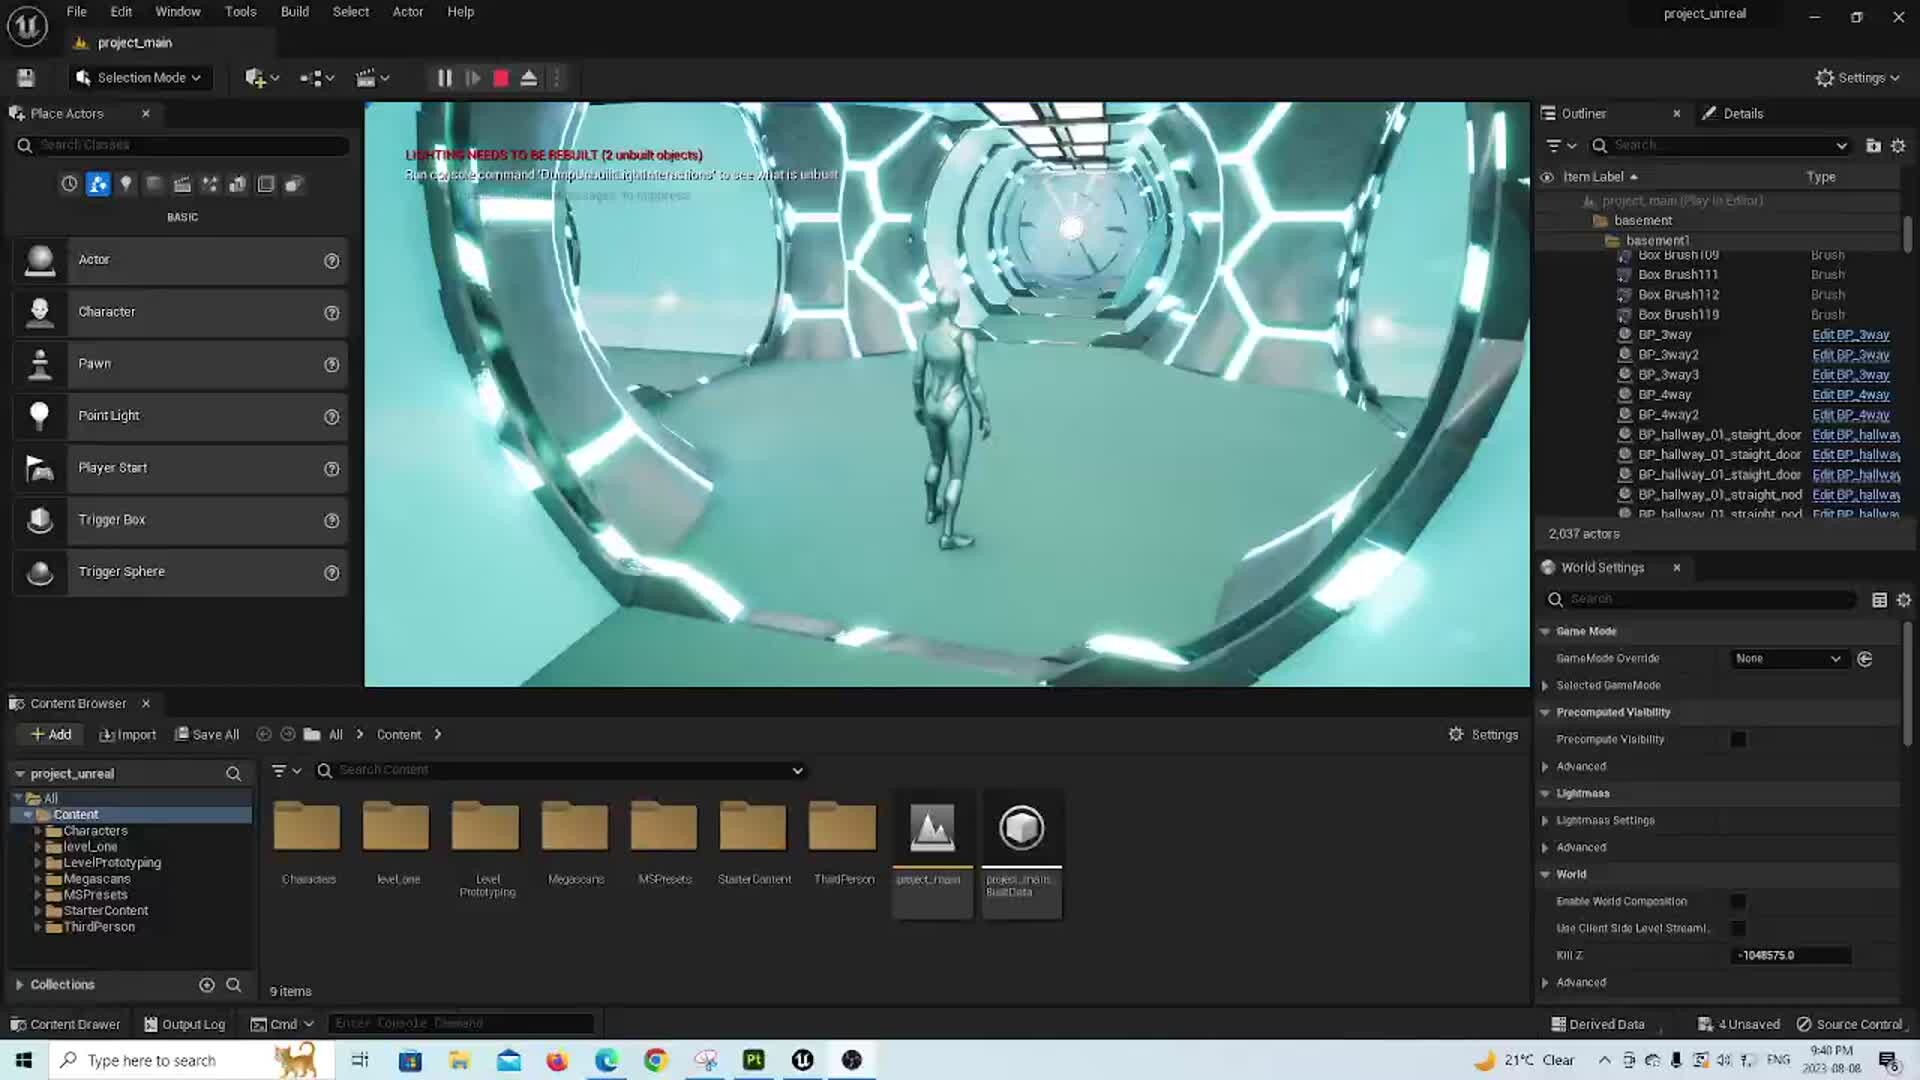Open Unreal Engine icon in the taskbar

pyautogui.click(x=802, y=1060)
